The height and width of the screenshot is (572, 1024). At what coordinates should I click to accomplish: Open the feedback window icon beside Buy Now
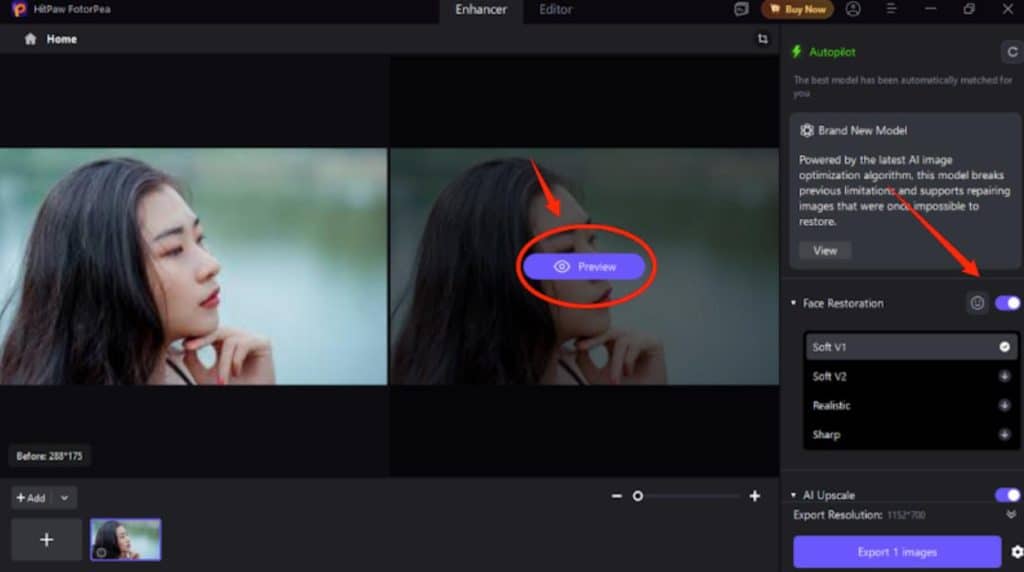(741, 9)
